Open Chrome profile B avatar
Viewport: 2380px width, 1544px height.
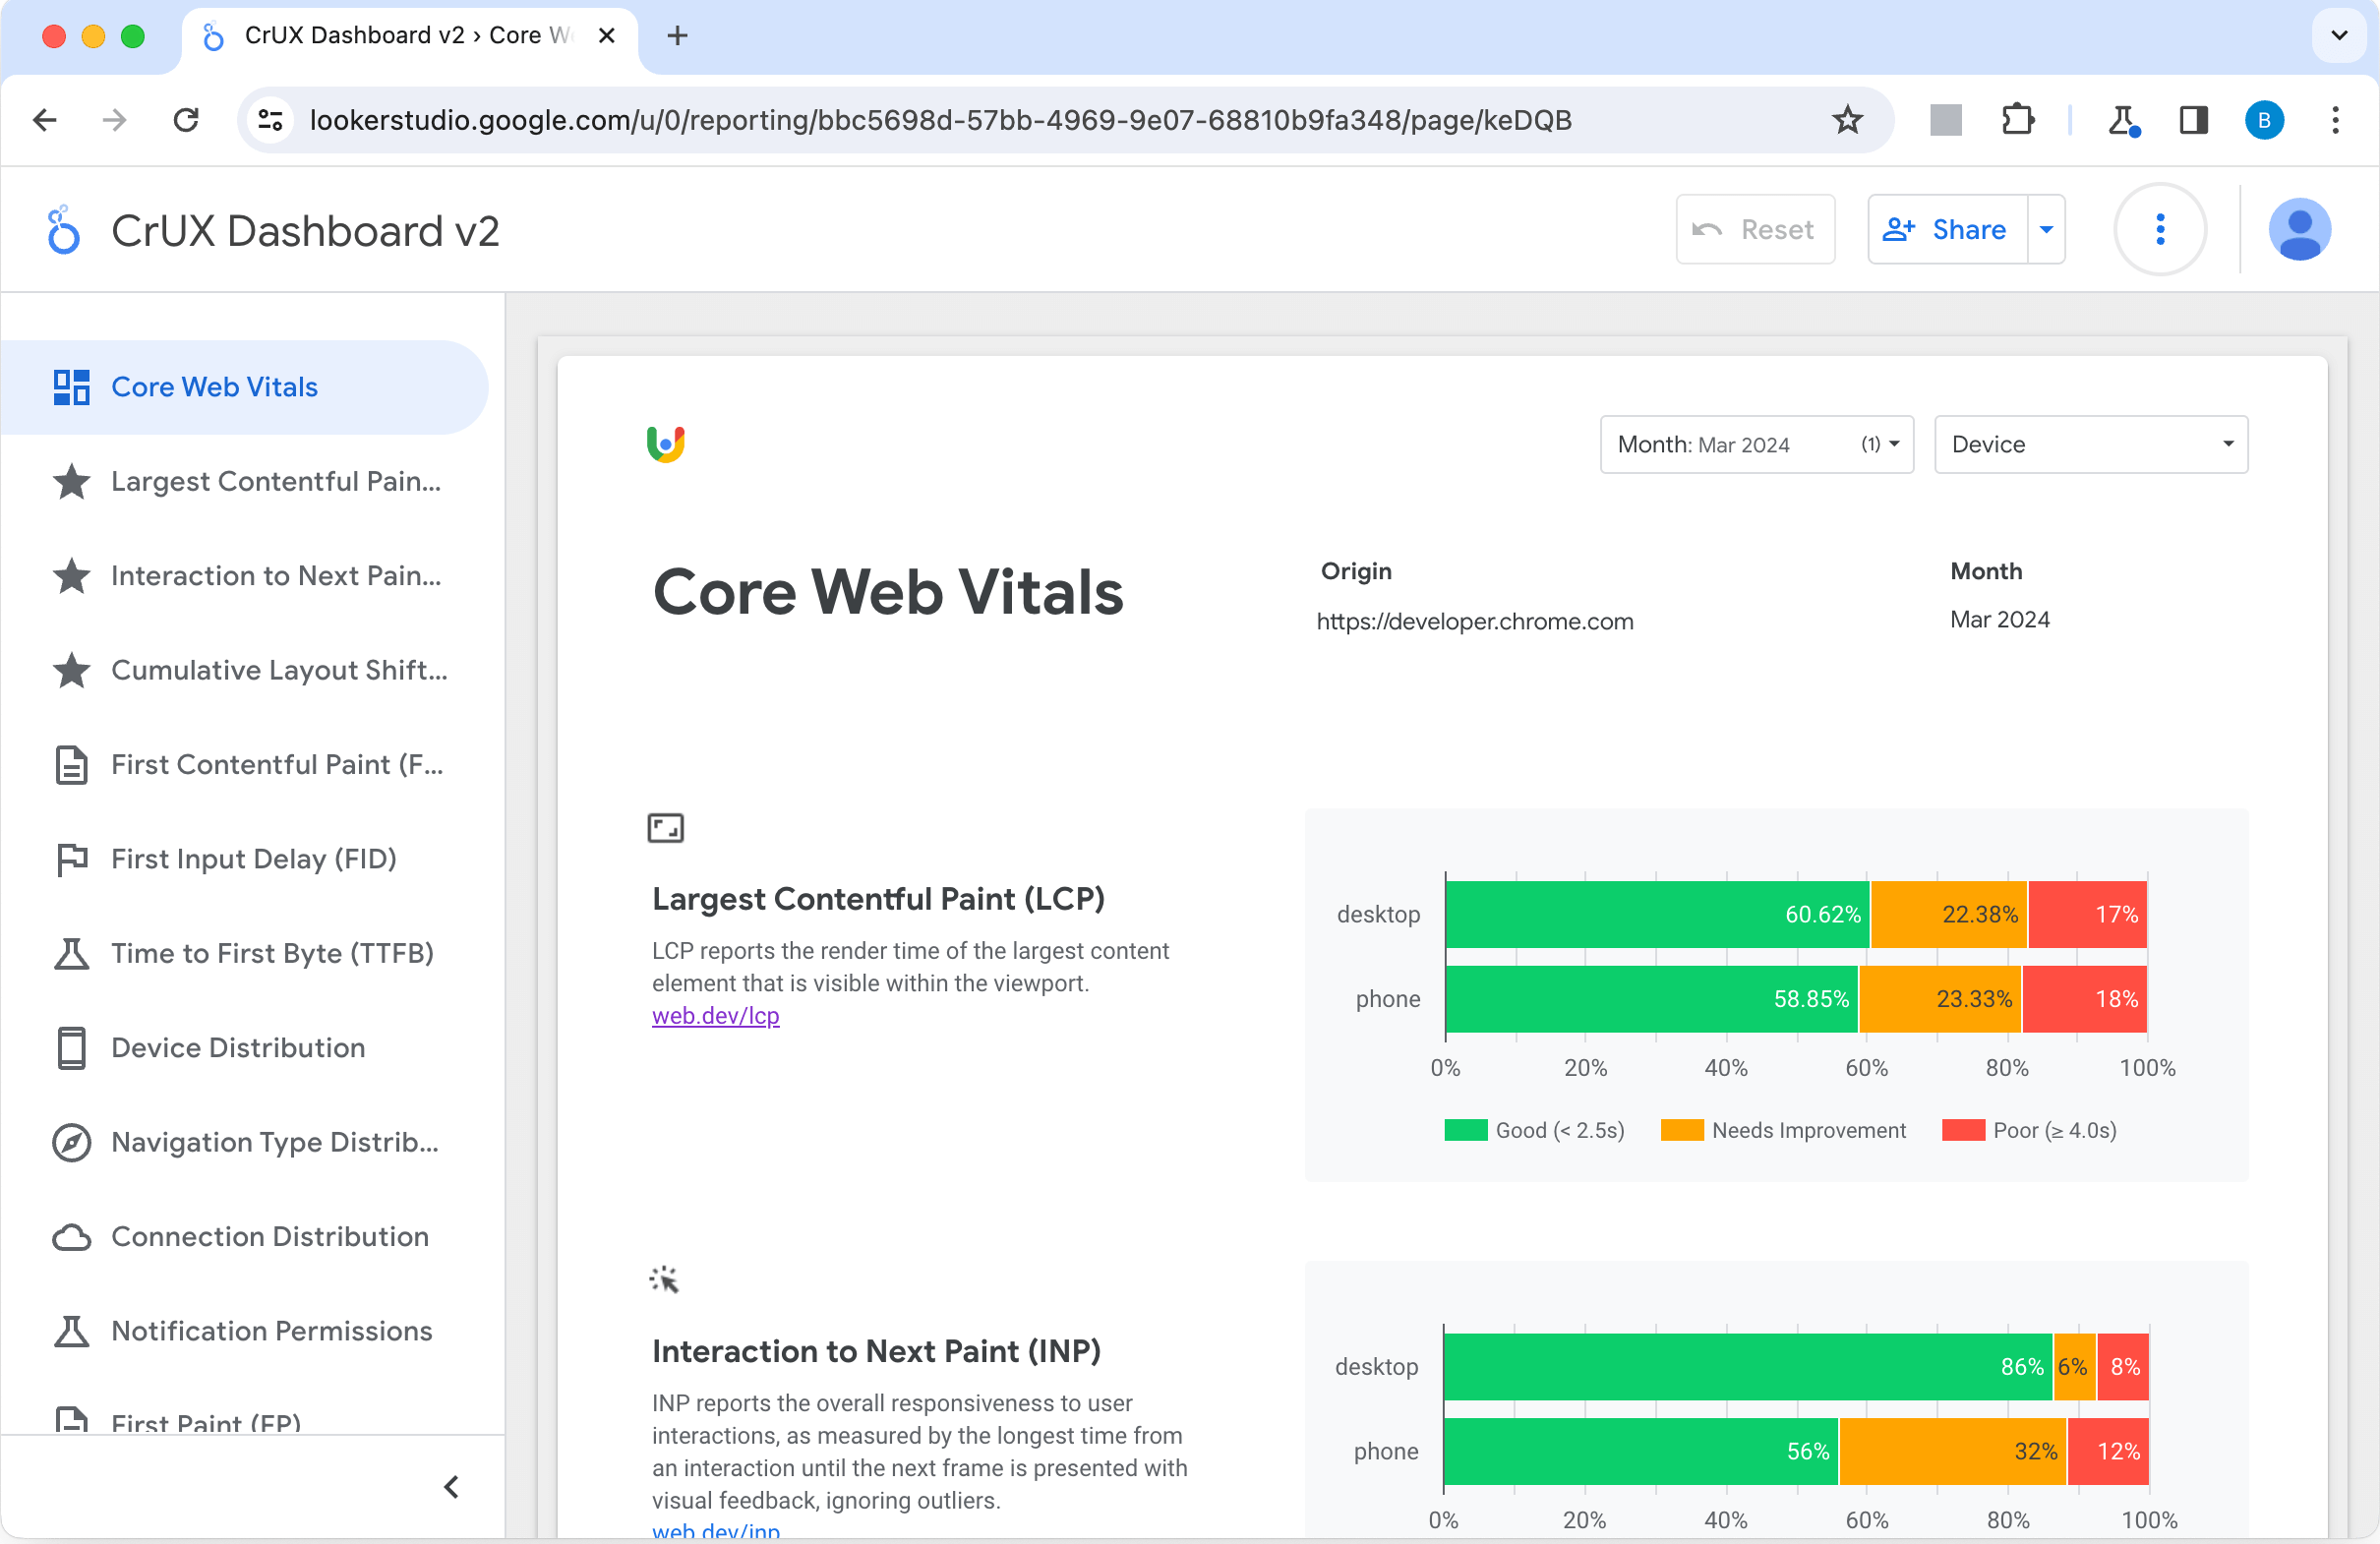tap(2264, 120)
